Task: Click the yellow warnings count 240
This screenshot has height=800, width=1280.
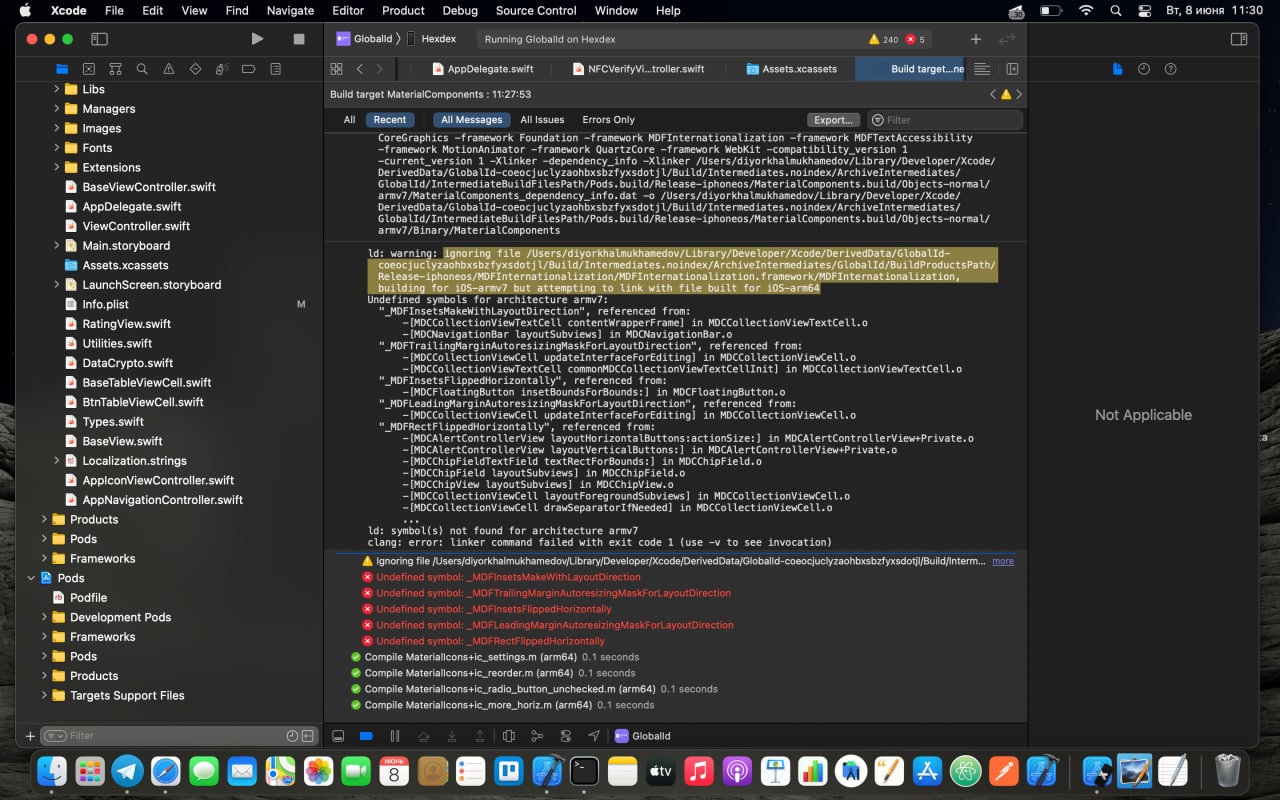Action: [883, 39]
